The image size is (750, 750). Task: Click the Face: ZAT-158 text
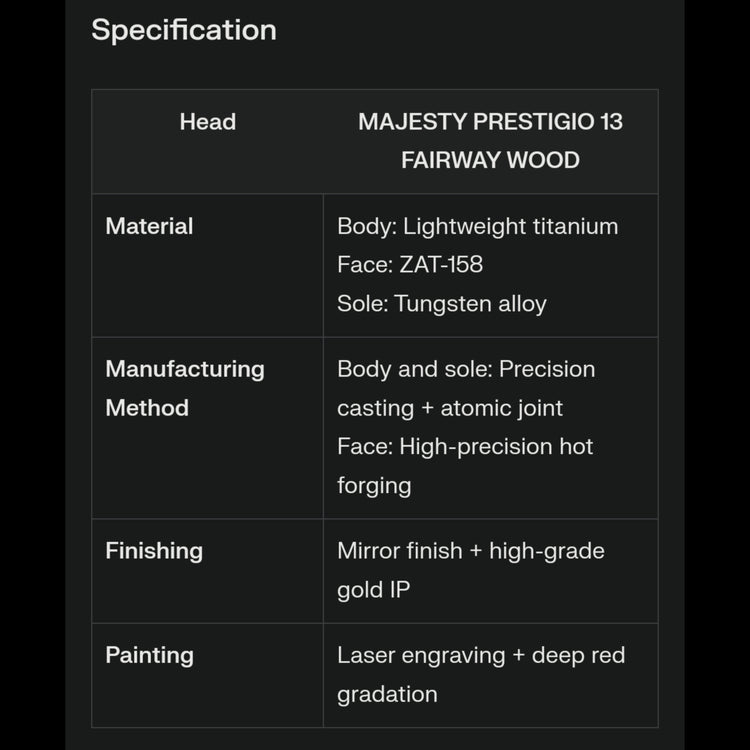click(410, 265)
